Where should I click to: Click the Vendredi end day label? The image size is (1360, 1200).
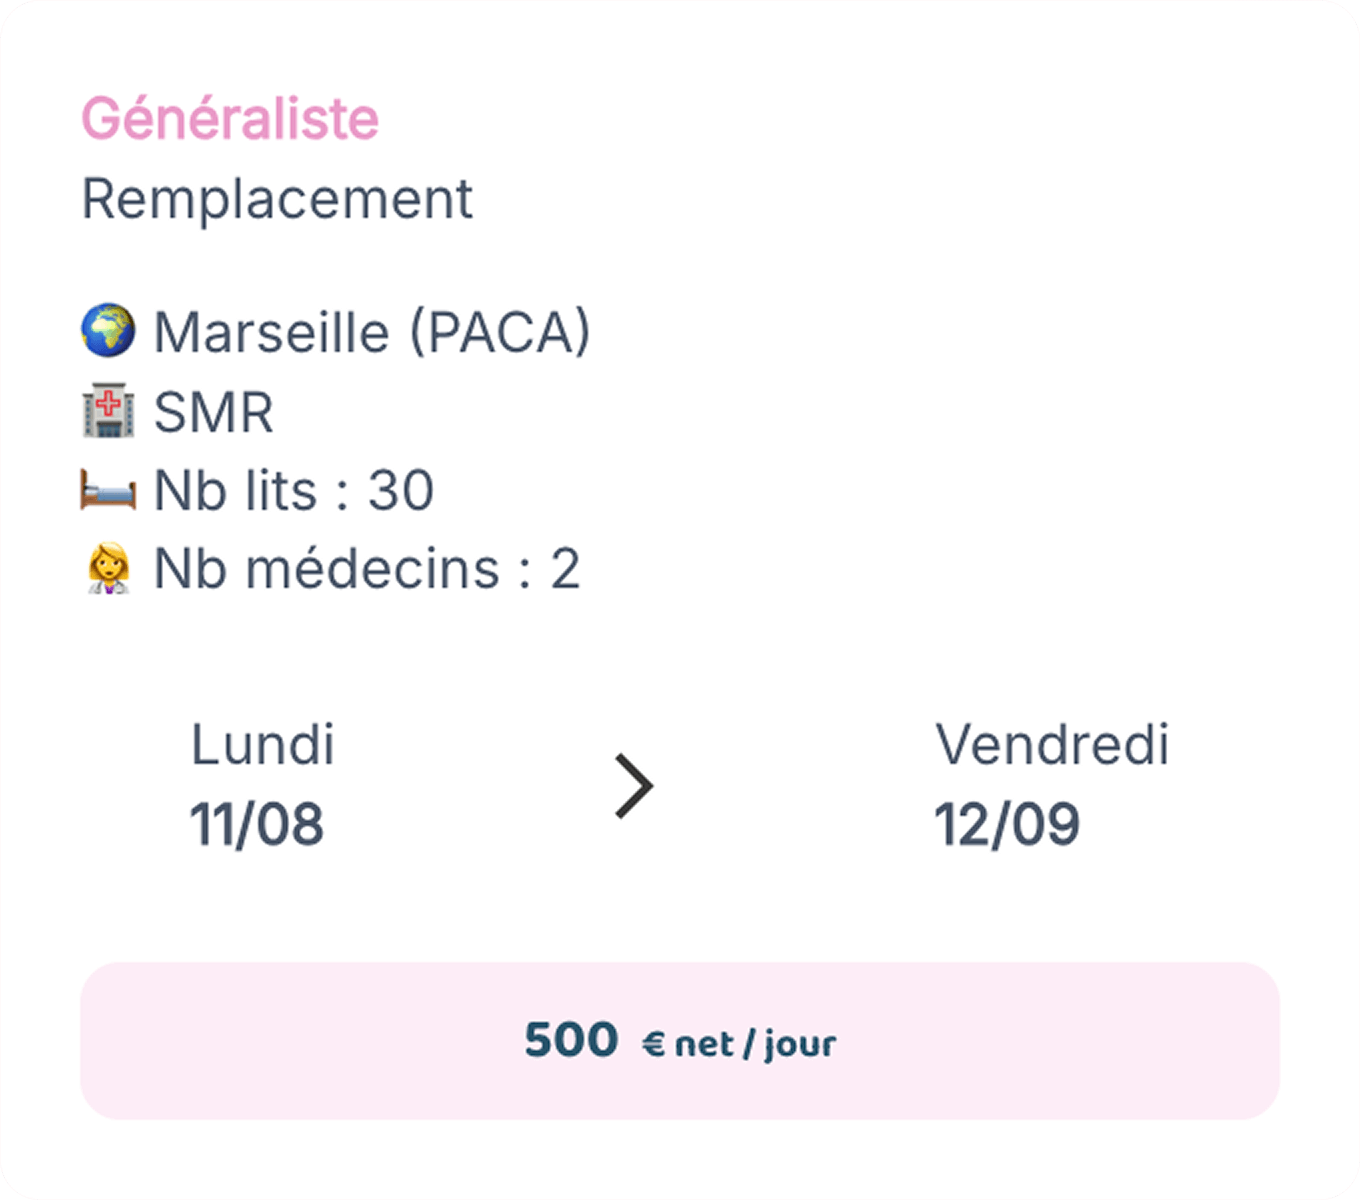coord(1052,745)
